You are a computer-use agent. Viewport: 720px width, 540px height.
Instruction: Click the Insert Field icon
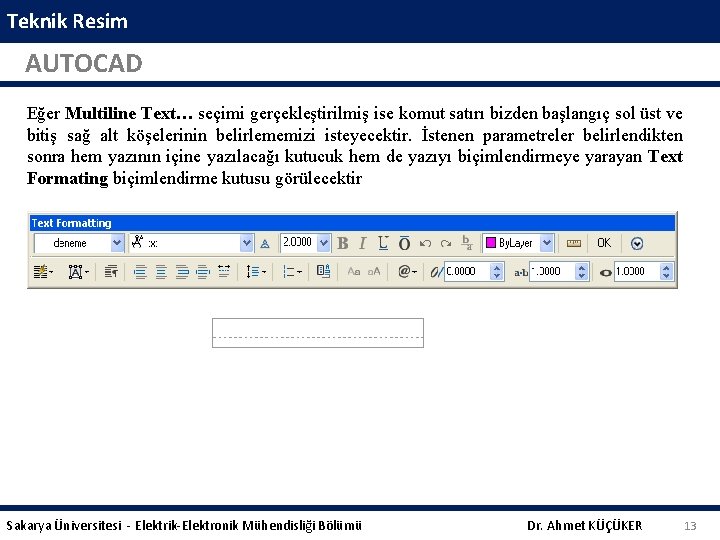(323, 271)
